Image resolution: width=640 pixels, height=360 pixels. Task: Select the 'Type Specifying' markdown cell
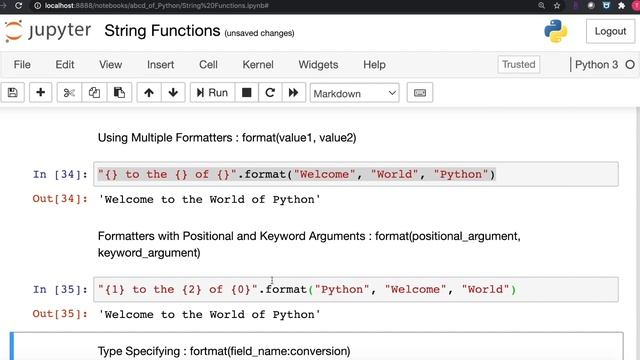[x=317, y=347]
